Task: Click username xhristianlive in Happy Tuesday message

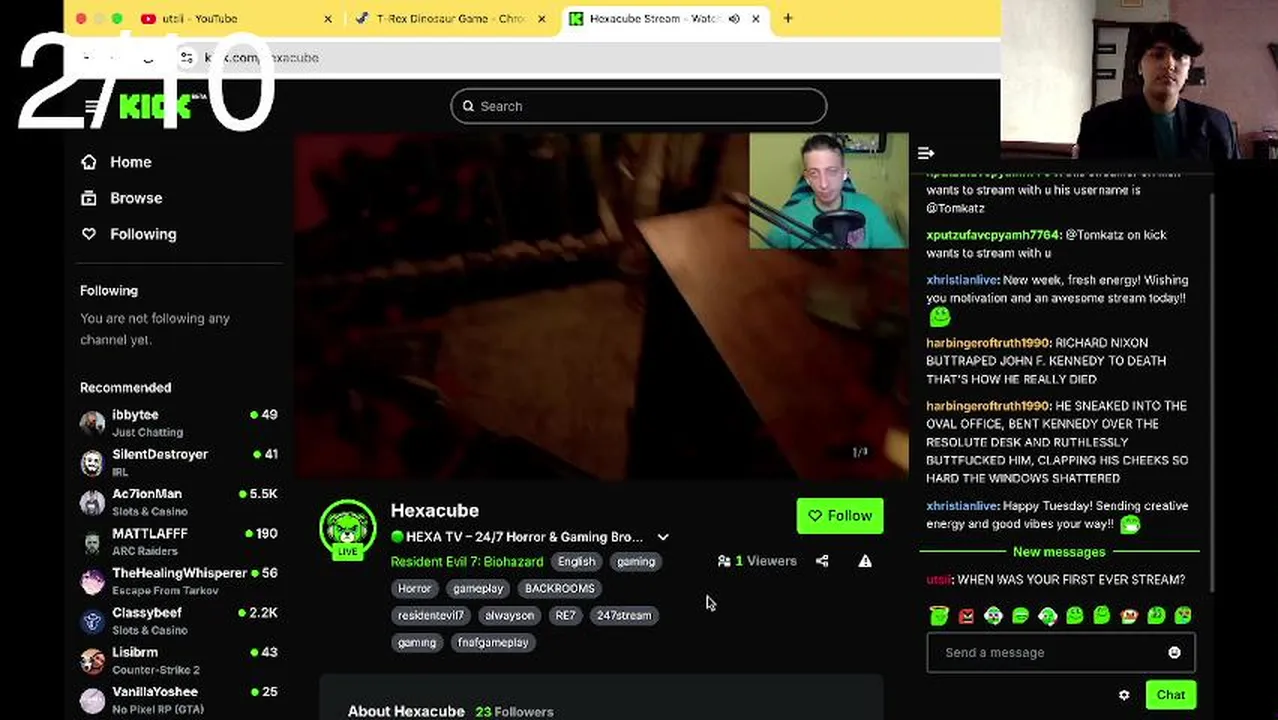Action: pyautogui.click(x=961, y=506)
